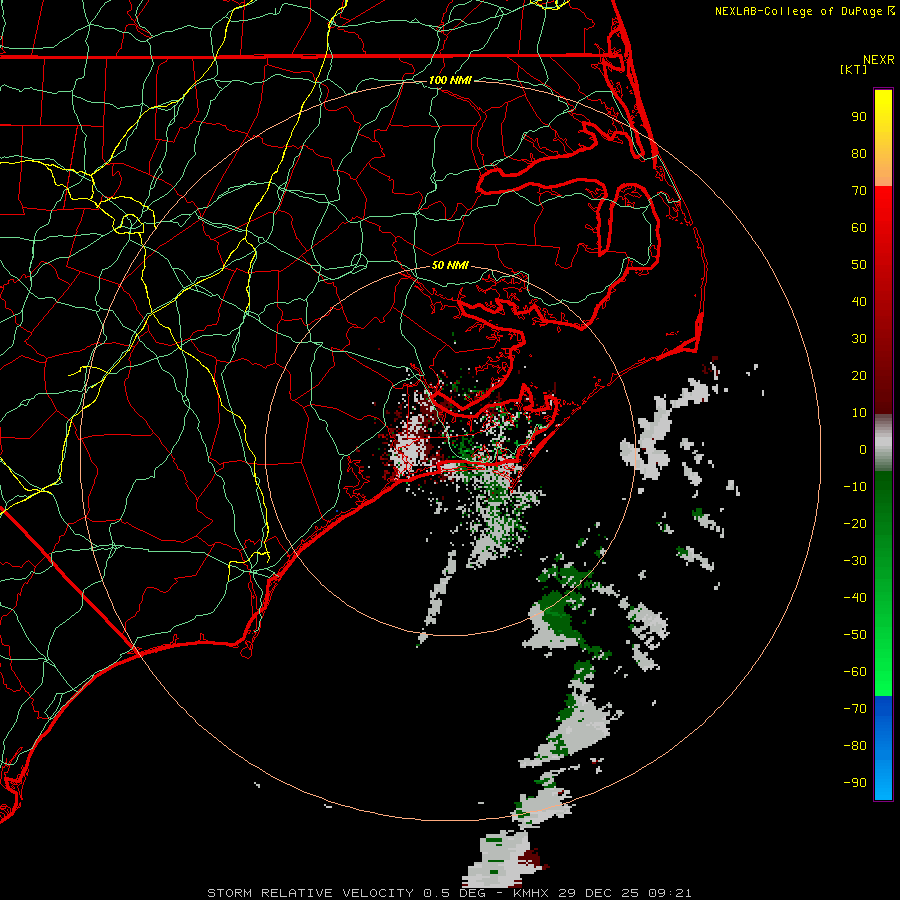This screenshot has height=900, width=900.
Task: Click the -90 value on the velocity scale
Action: click(x=855, y=783)
